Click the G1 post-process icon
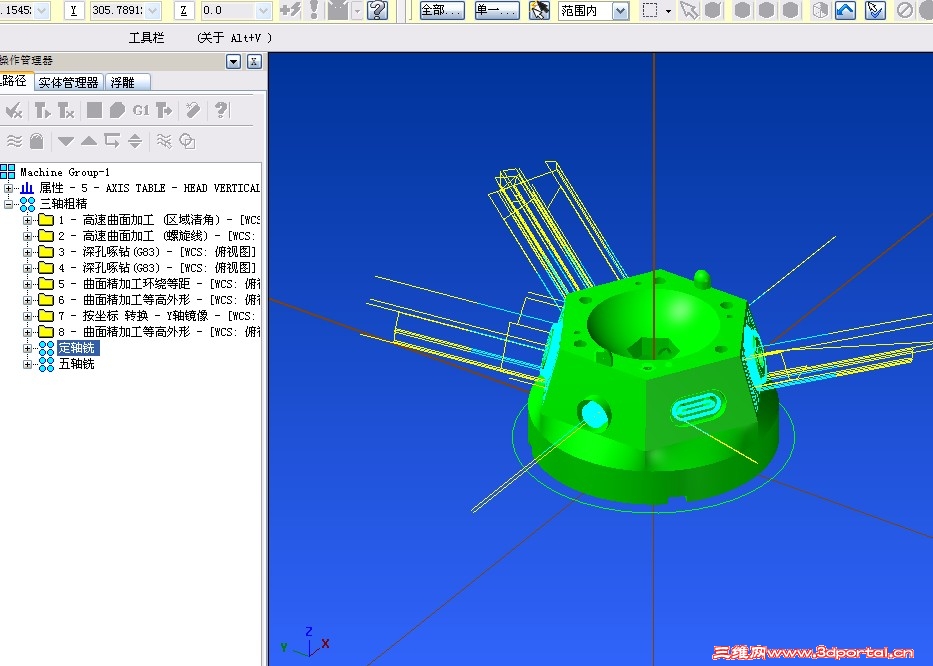Screen dimensions: 933x666 140,110
